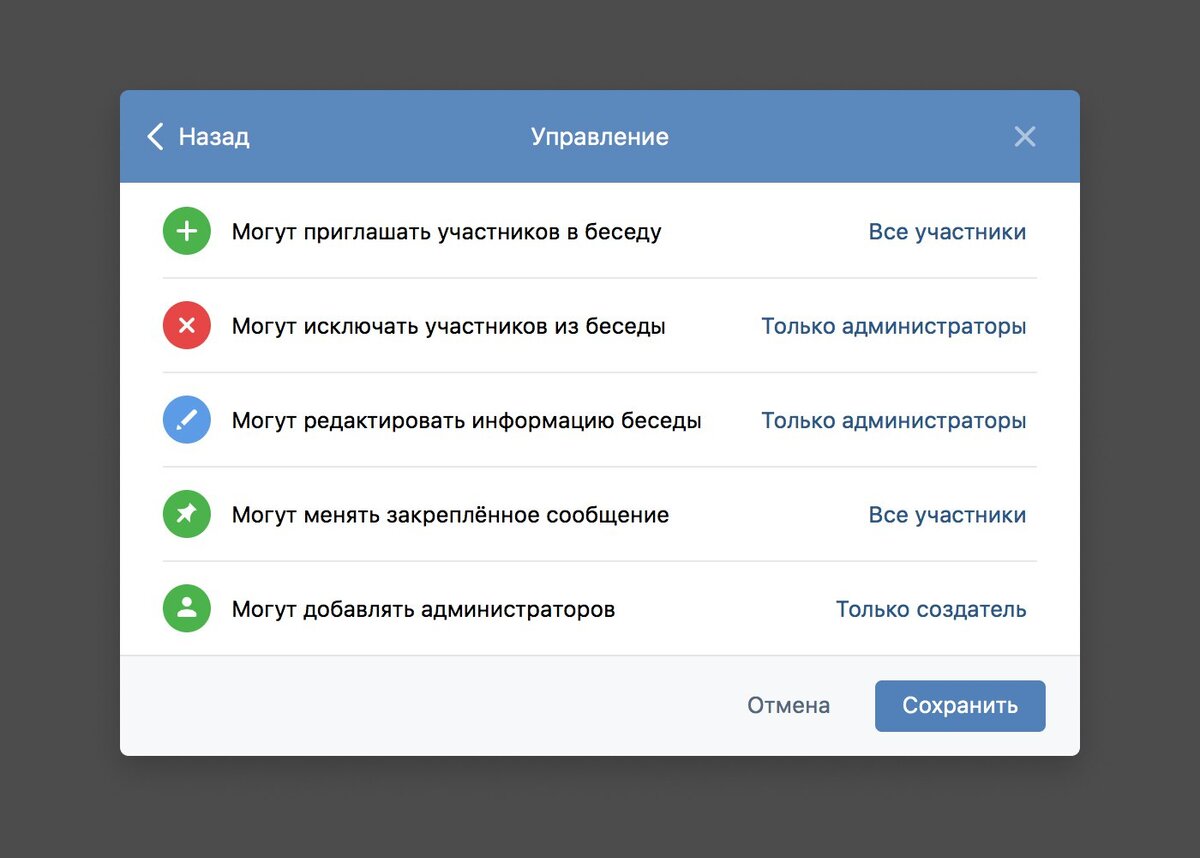Screen dimensions: 1200x858
Task: Click the red cross exclude icon
Action: (187, 326)
